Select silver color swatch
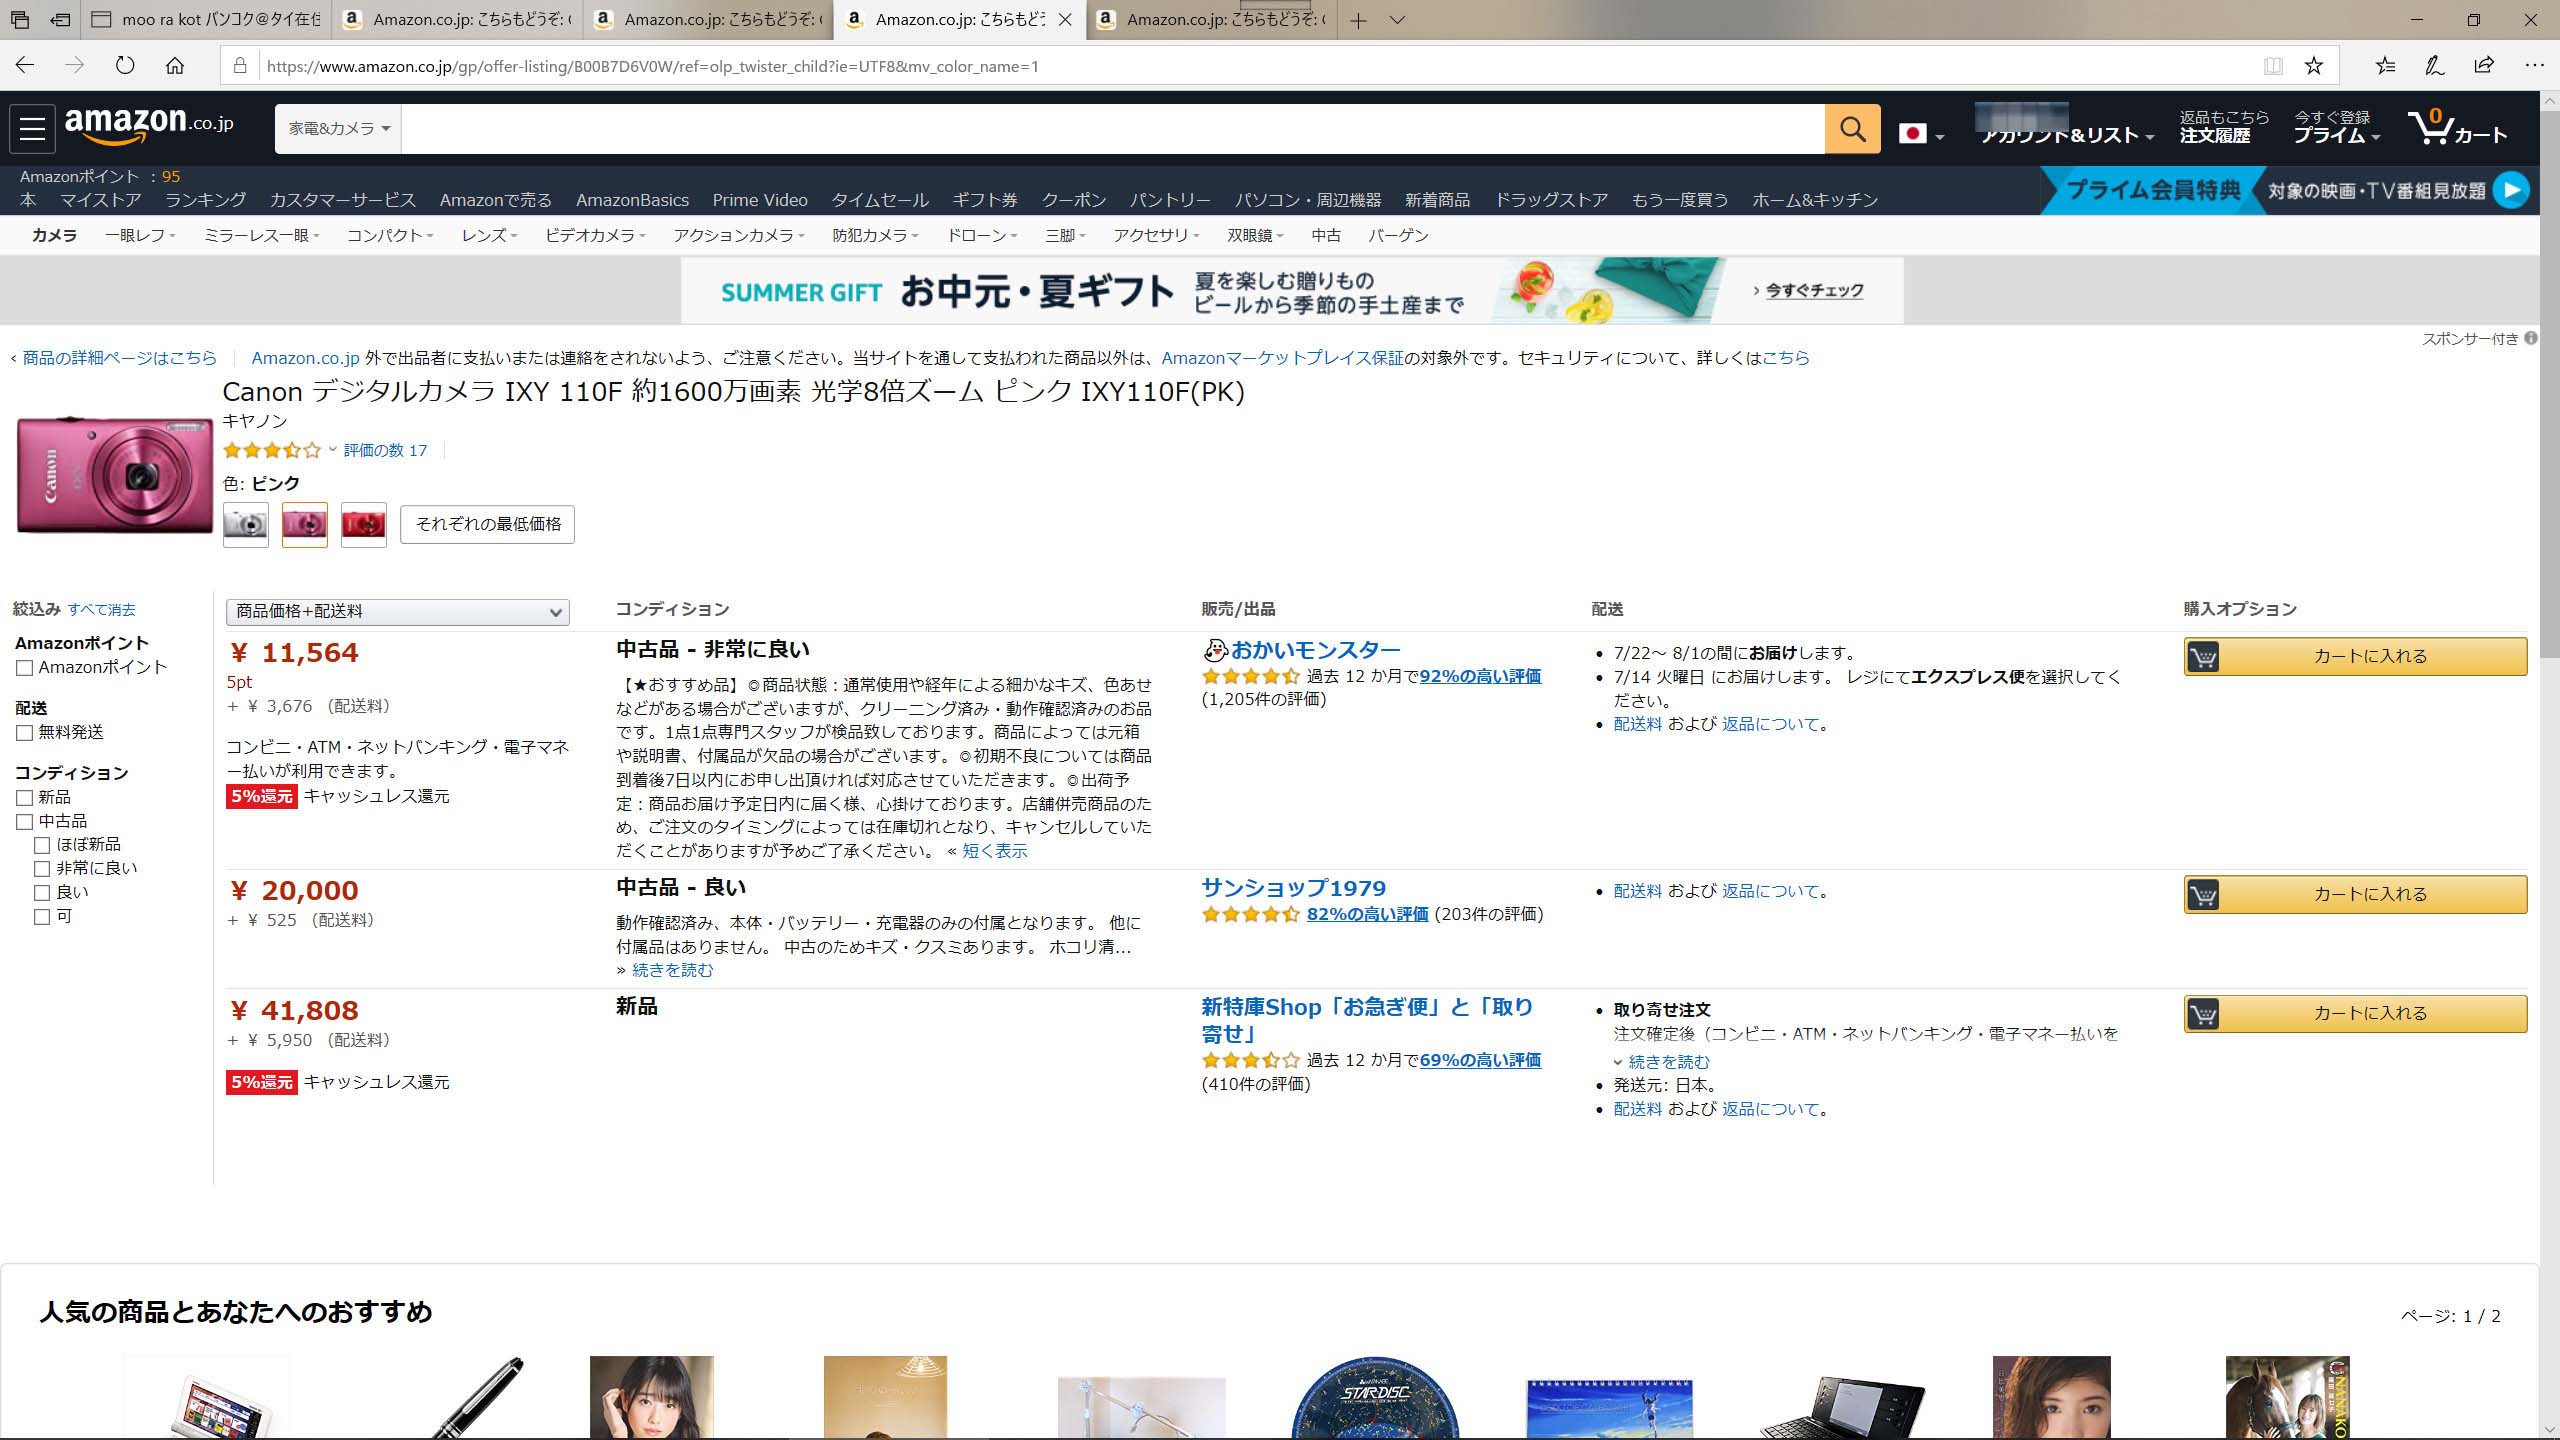 tap(246, 525)
